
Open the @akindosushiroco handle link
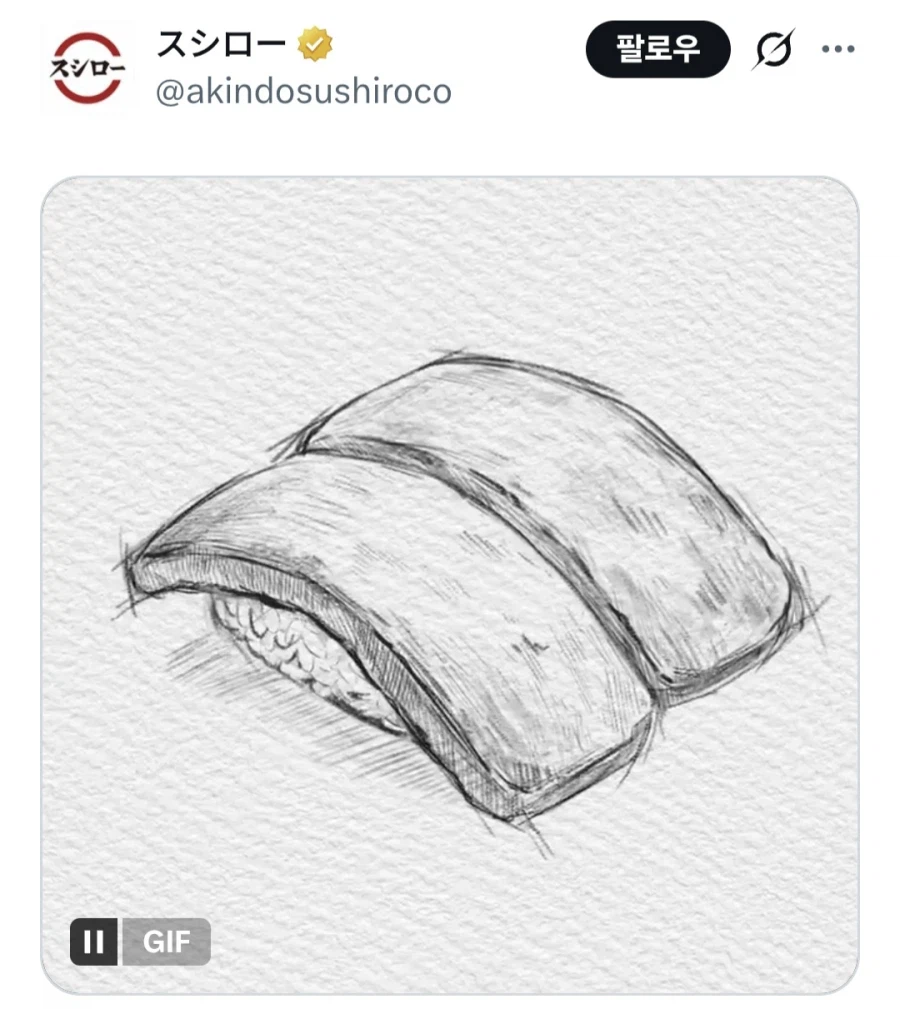[304, 92]
